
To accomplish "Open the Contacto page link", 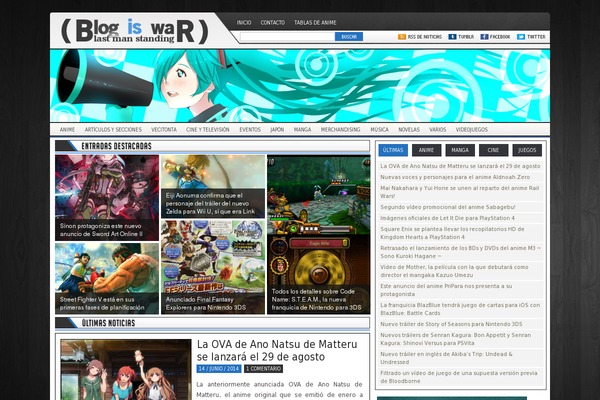I will [x=272, y=21].
